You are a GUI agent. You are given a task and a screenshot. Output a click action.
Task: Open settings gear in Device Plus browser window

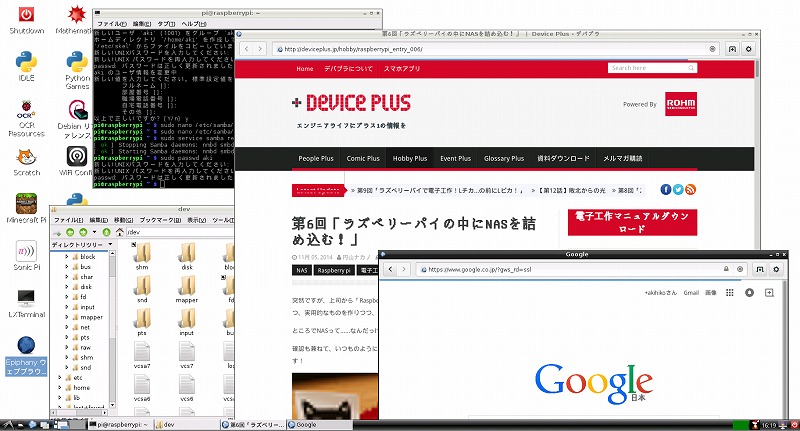click(748, 49)
